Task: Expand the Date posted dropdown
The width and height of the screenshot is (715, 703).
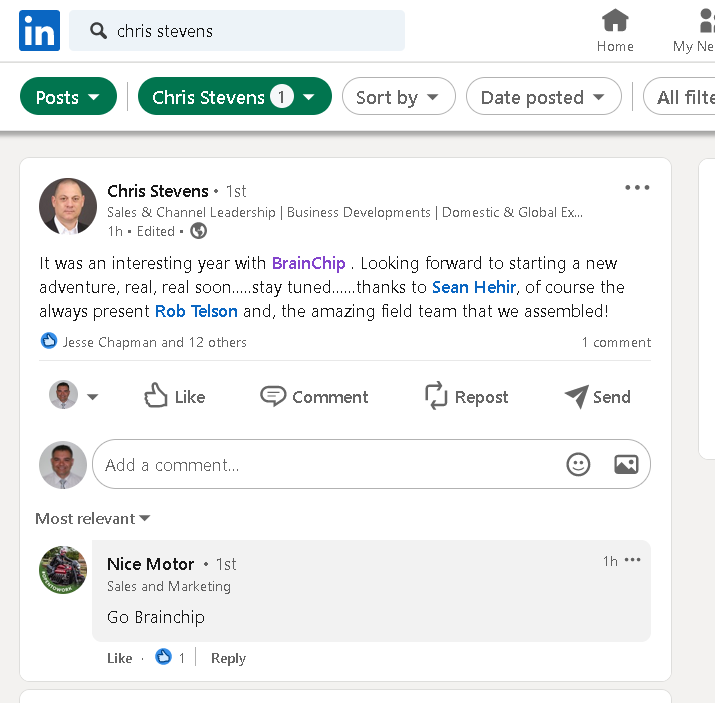Action: tap(543, 97)
